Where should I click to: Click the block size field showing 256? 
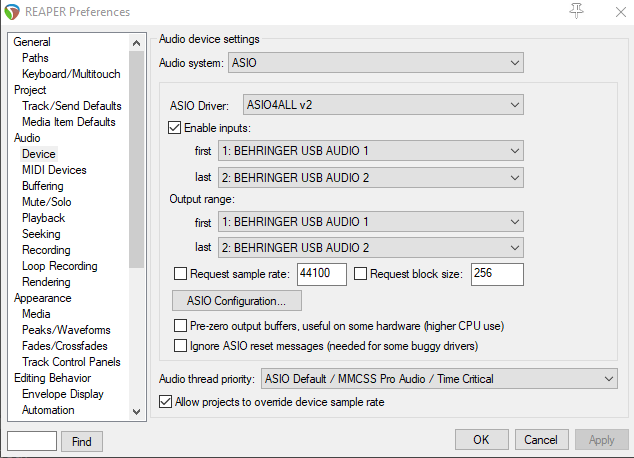(x=497, y=274)
